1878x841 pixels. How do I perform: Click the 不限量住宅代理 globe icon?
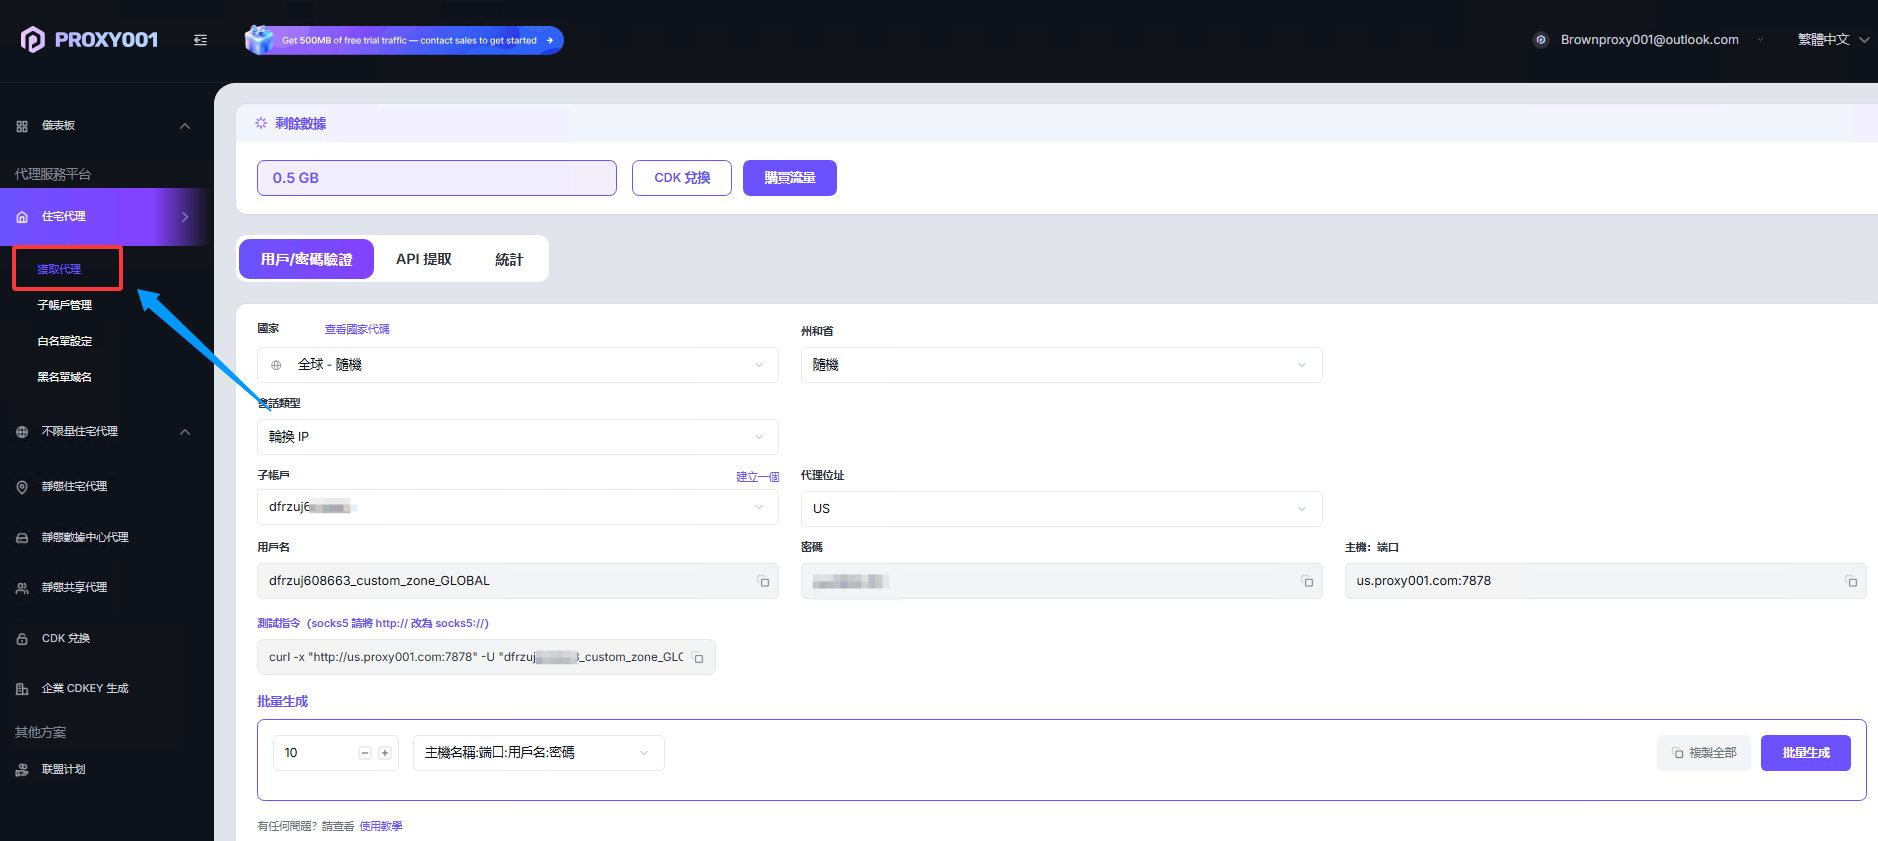[22, 432]
